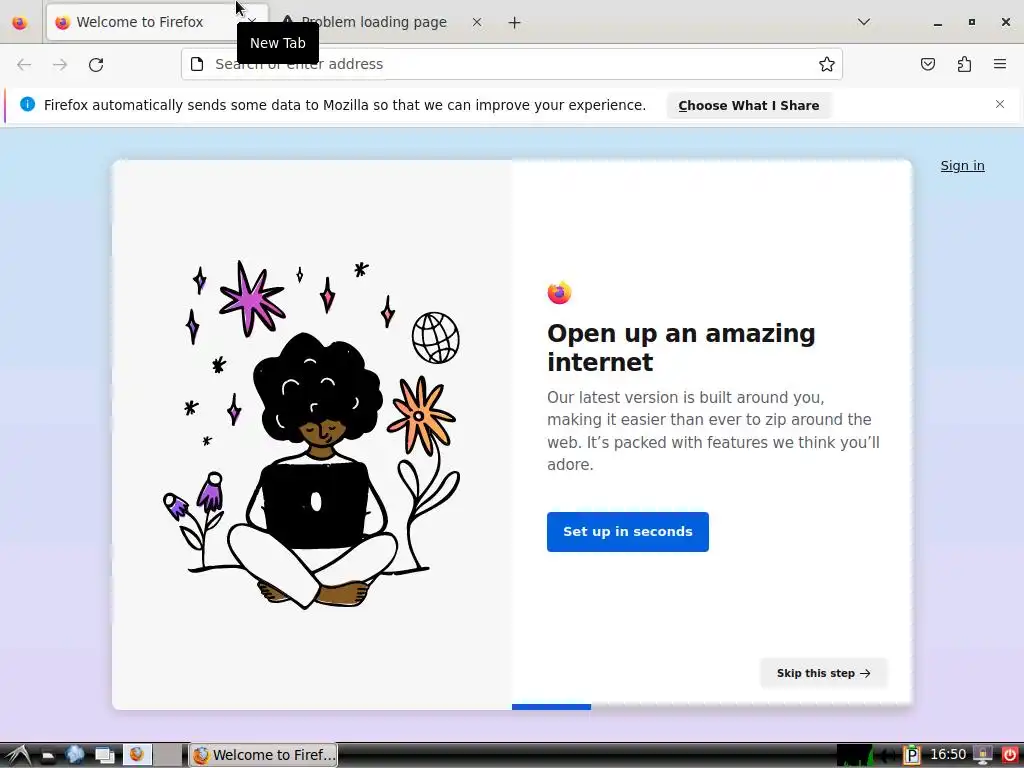Open the Extensions puzzle icon
This screenshot has height=768, width=1024.
(x=964, y=64)
